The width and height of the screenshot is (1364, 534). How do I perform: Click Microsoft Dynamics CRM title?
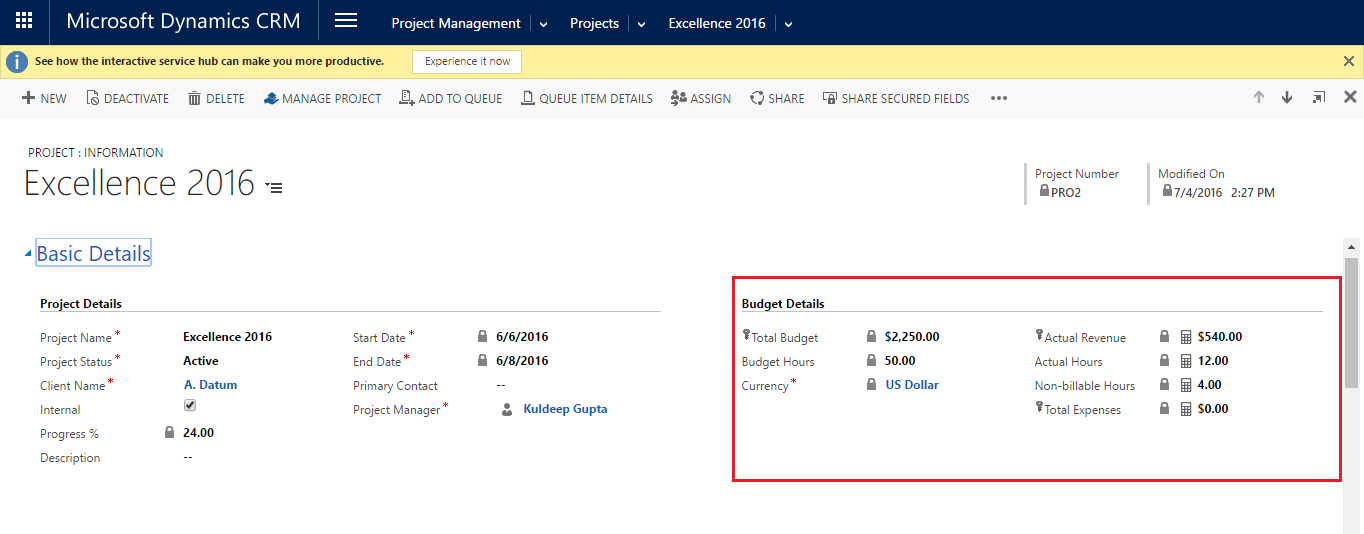click(183, 21)
